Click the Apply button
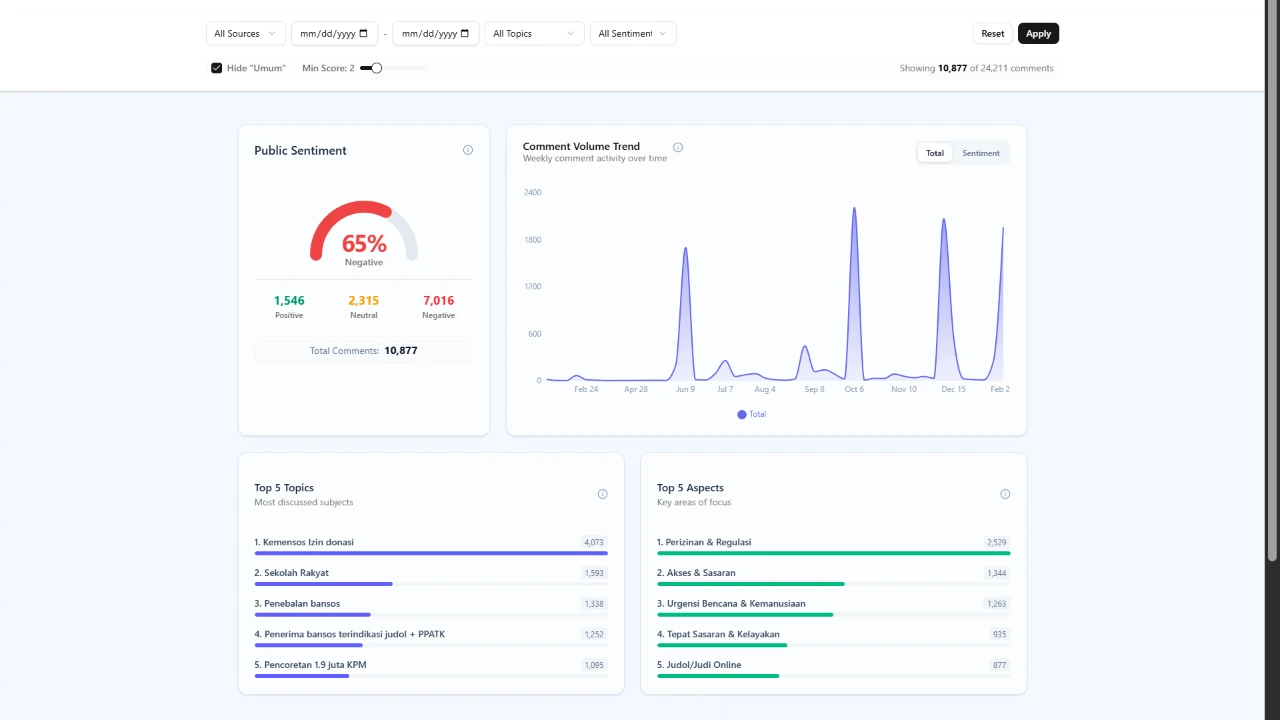1280x720 pixels. [x=1038, y=33]
